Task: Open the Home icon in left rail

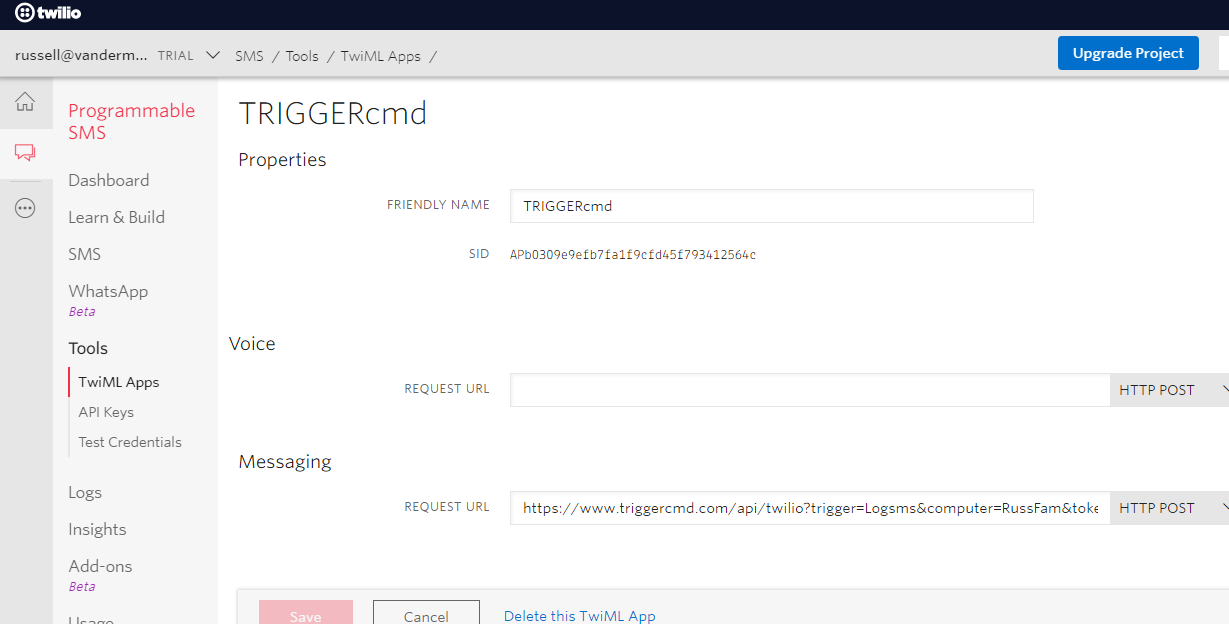Action: [25, 101]
